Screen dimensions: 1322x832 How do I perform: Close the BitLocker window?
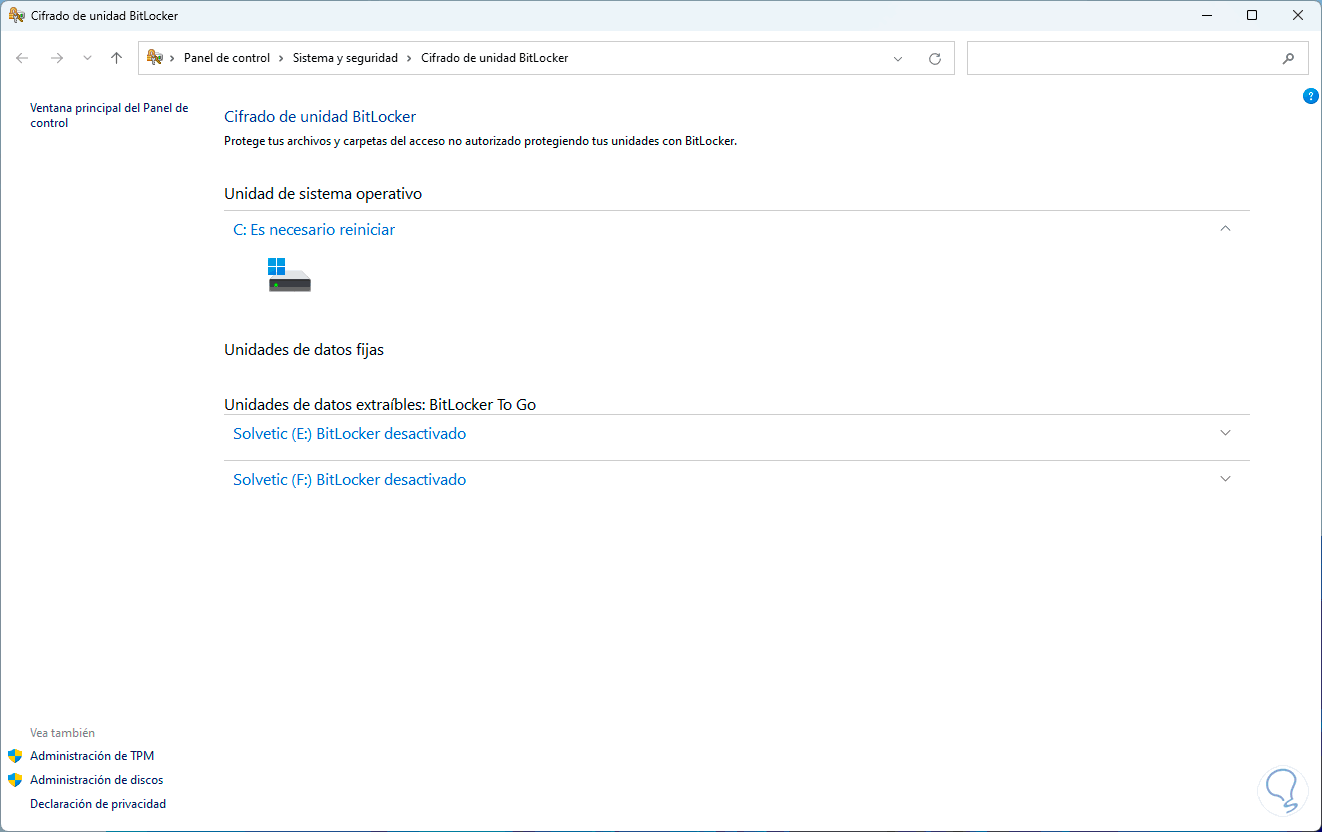click(x=1298, y=15)
